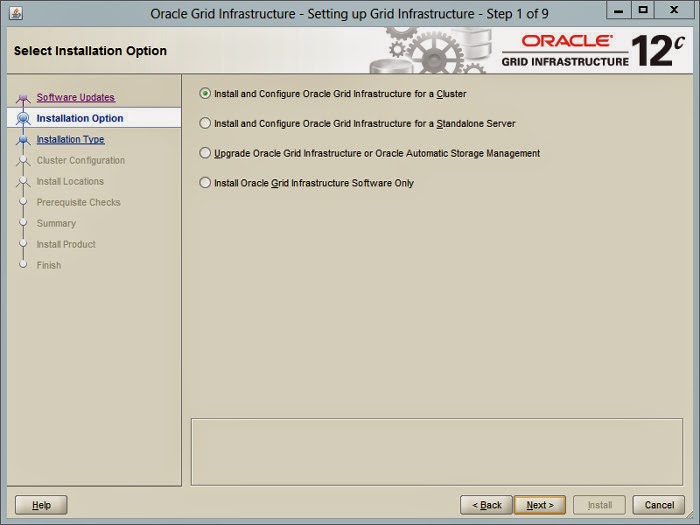Click the Software Updates step marker icon
Image resolution: width=700 pixels, height=525 pixels.
coord(23,97)
